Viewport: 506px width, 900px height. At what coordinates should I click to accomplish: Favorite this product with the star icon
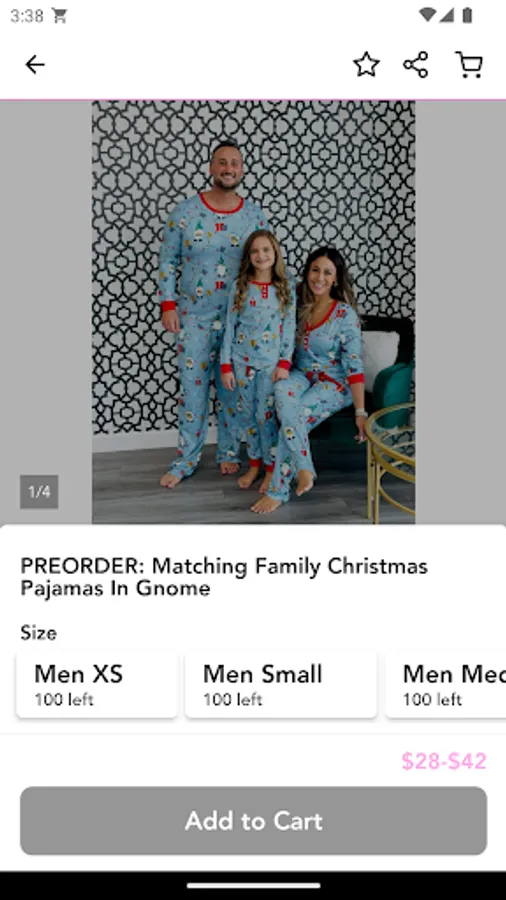click(366, 64)
